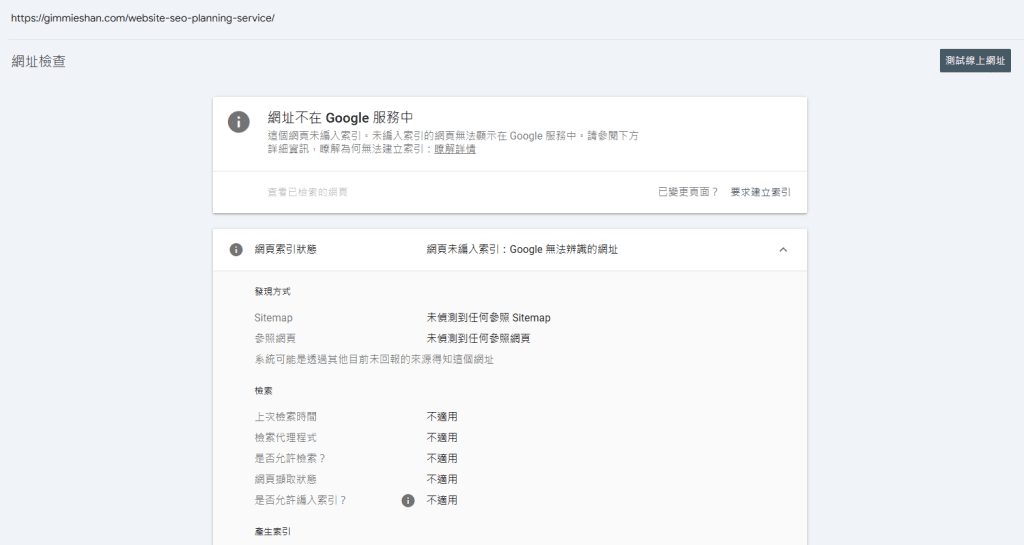Click the 網頁未編入索引：Google 無法辨識的網址 status
Image resolution: width=1024 pixels, height=545 pixels.
point(522,249)
